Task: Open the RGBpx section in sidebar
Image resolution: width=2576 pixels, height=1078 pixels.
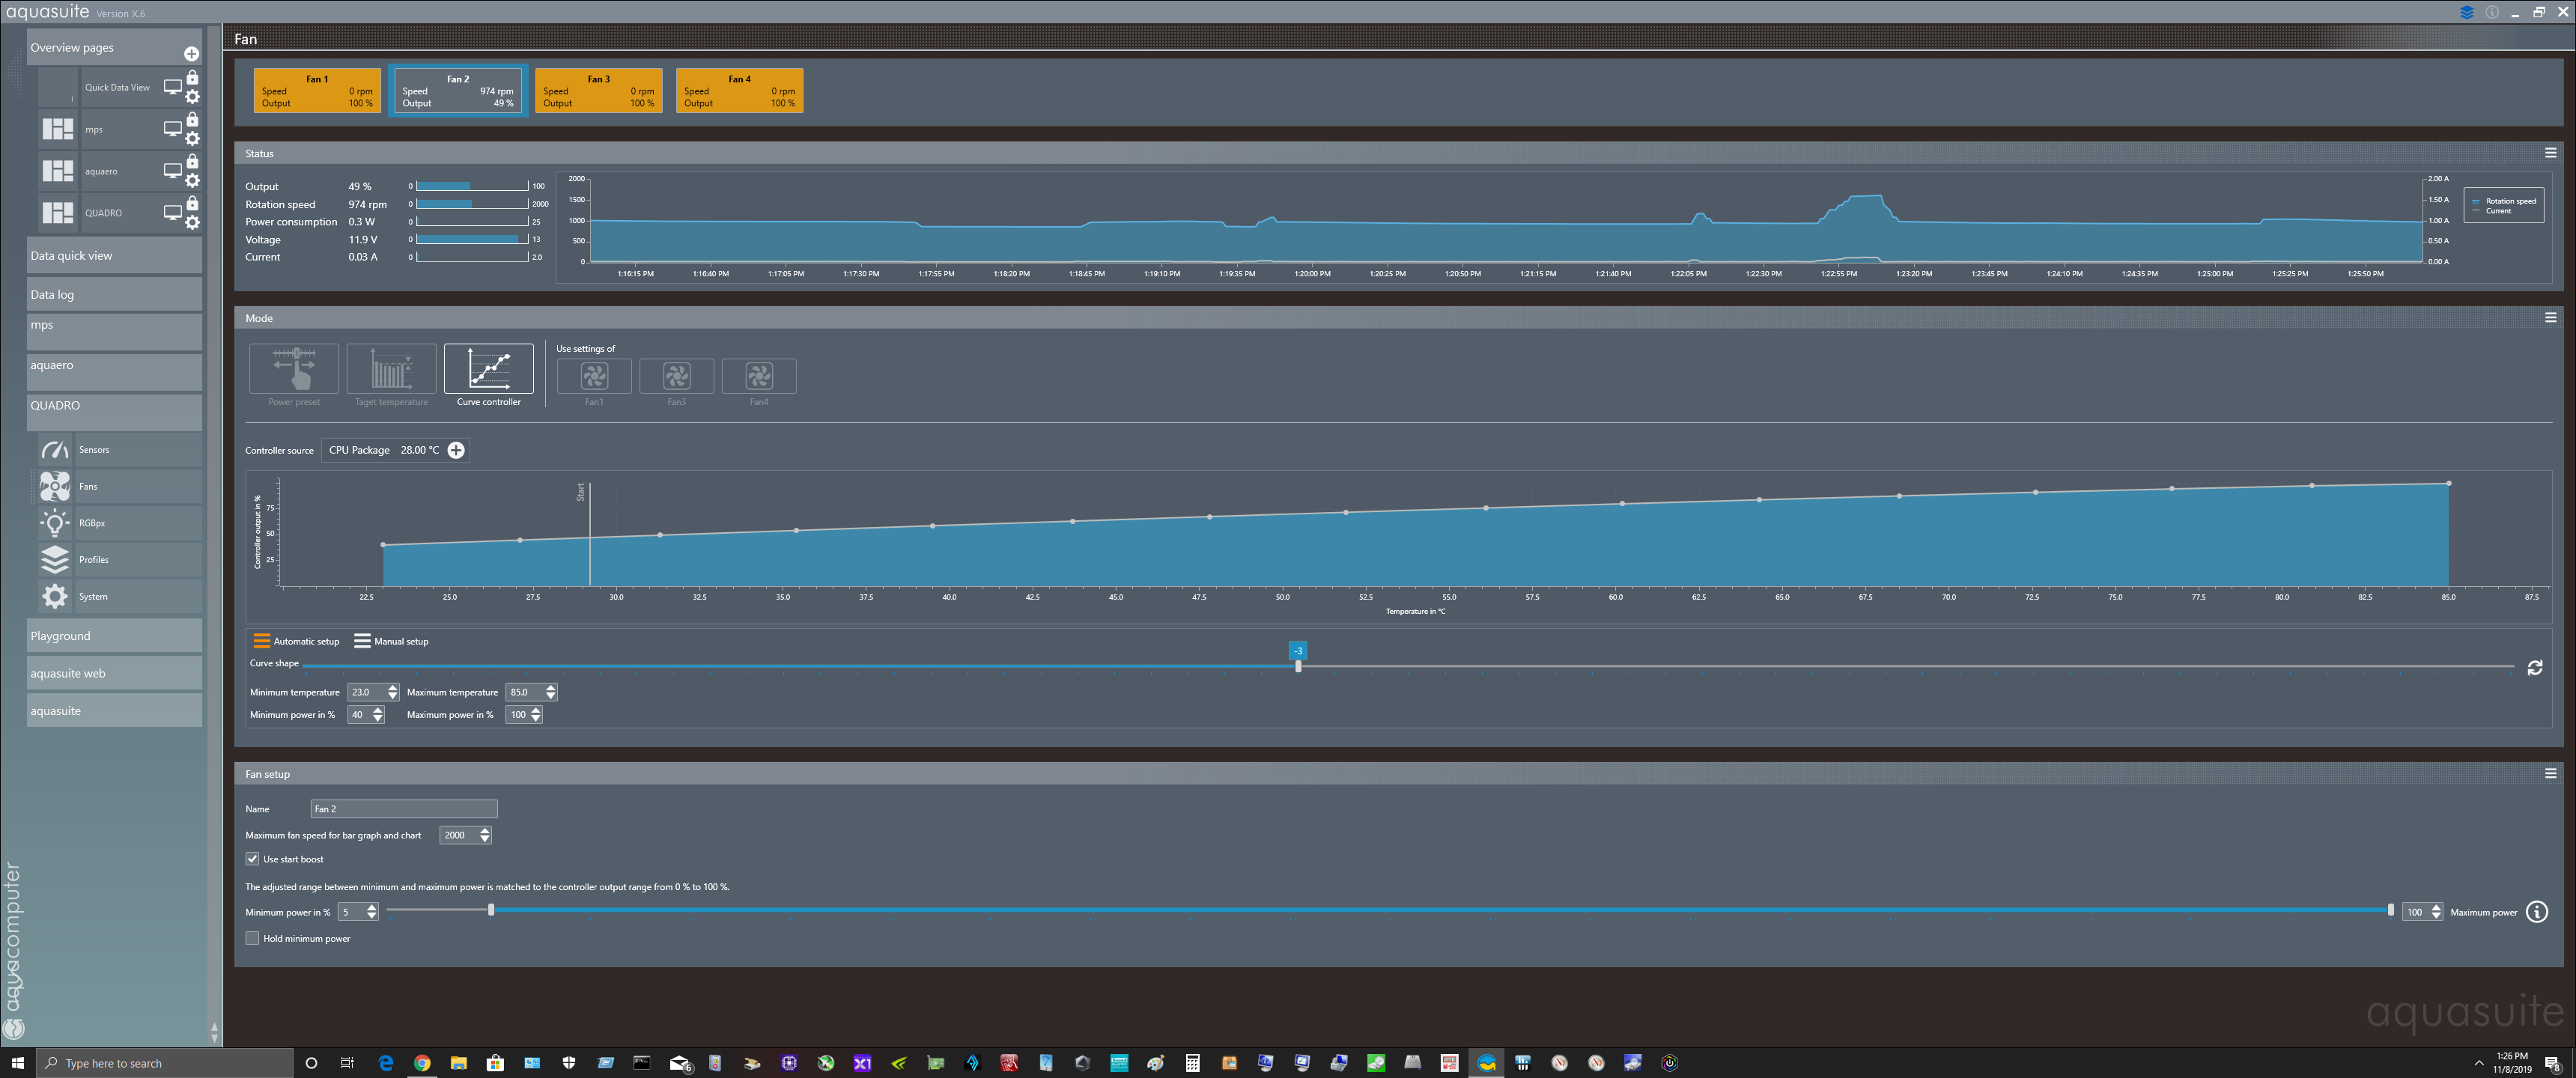Action: (92, 523)
